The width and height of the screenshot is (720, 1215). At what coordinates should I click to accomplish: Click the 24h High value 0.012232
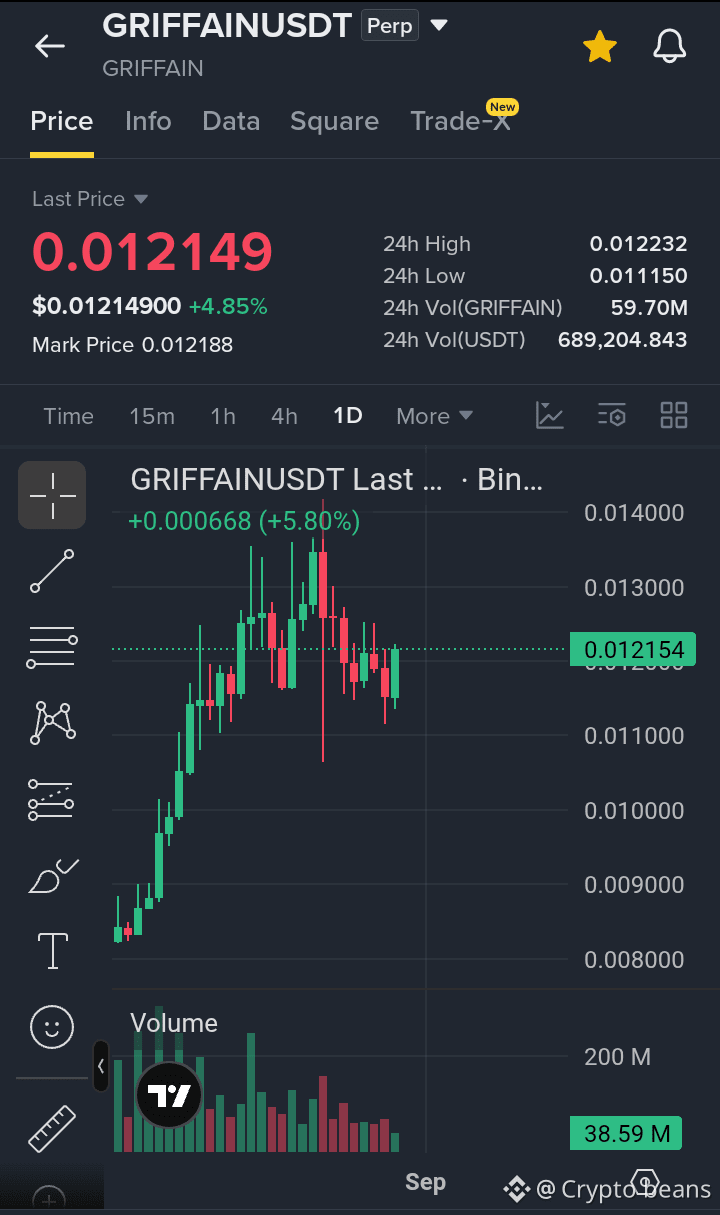coord(638,244)
